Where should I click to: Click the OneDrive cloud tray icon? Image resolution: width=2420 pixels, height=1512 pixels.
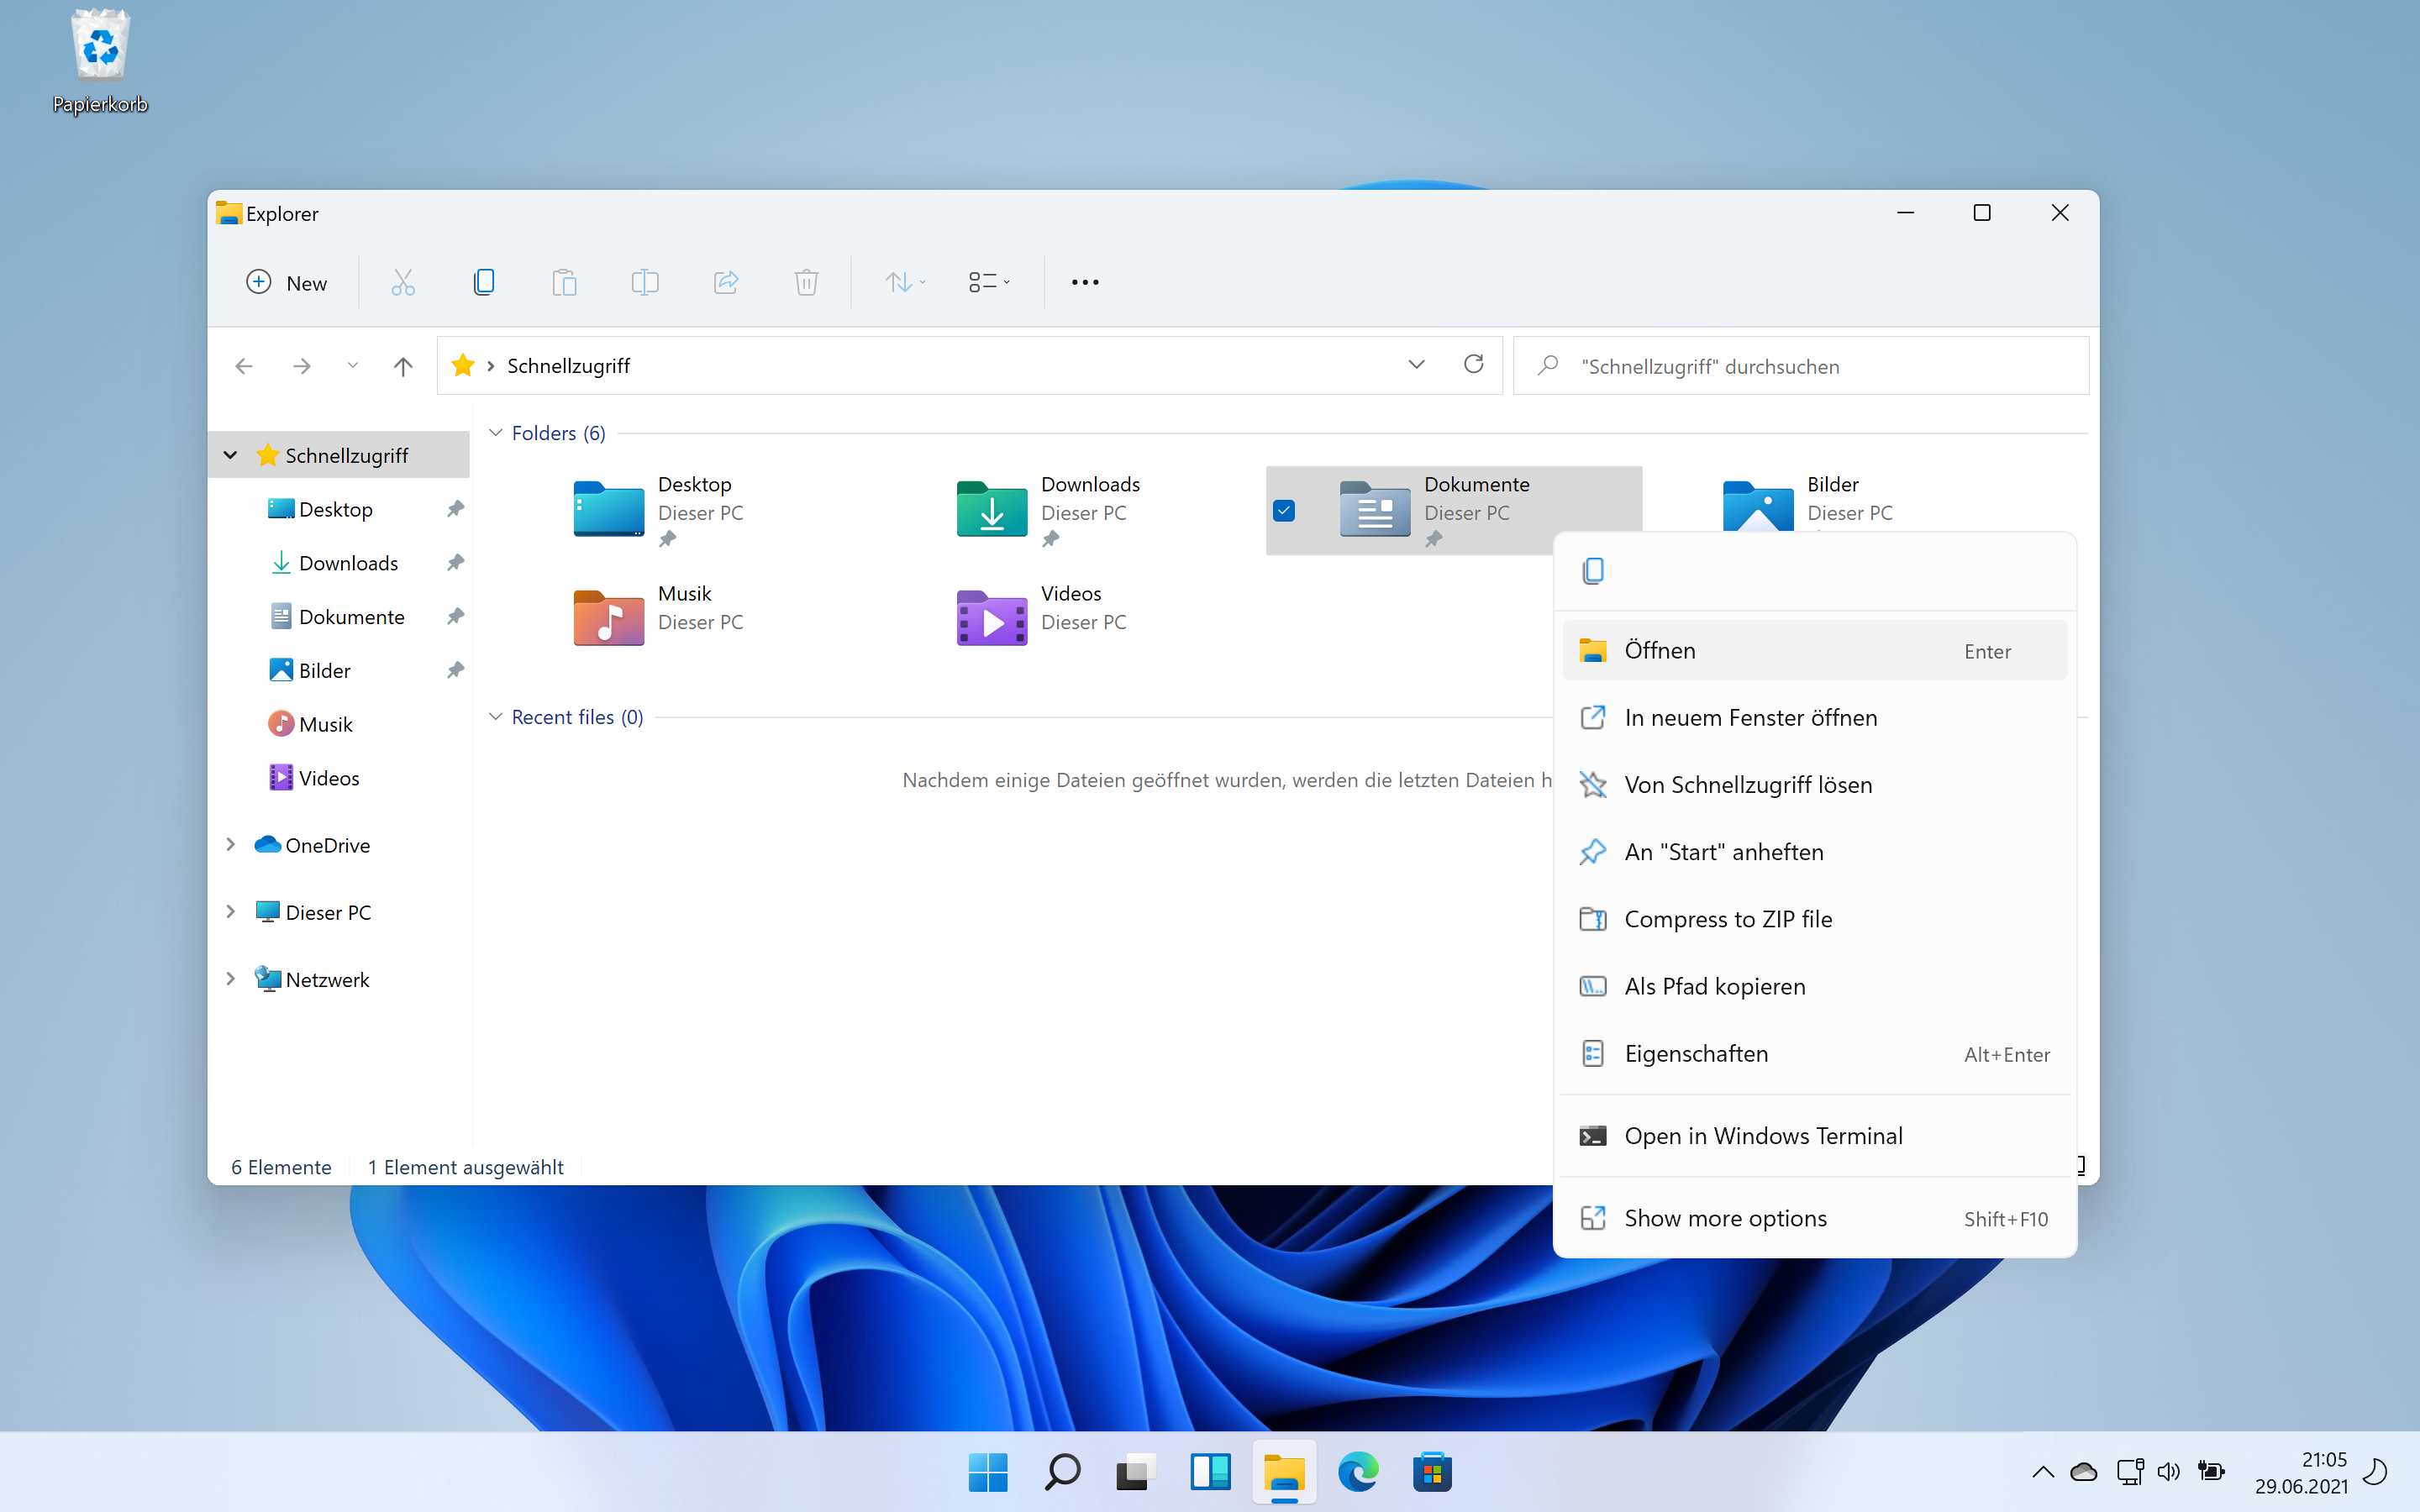pyautogui.click(x=2084, y=1472)
